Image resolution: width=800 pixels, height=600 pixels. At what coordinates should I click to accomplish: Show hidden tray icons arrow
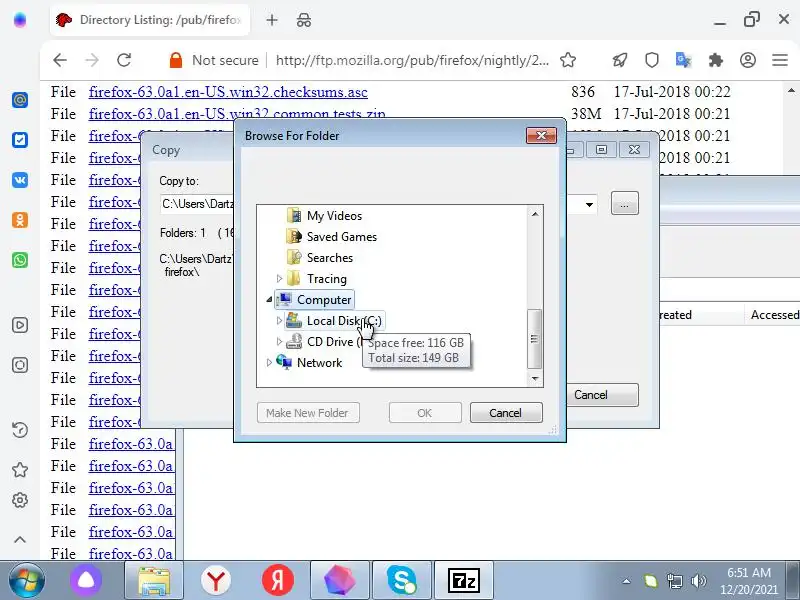click(x=627, y=581)
